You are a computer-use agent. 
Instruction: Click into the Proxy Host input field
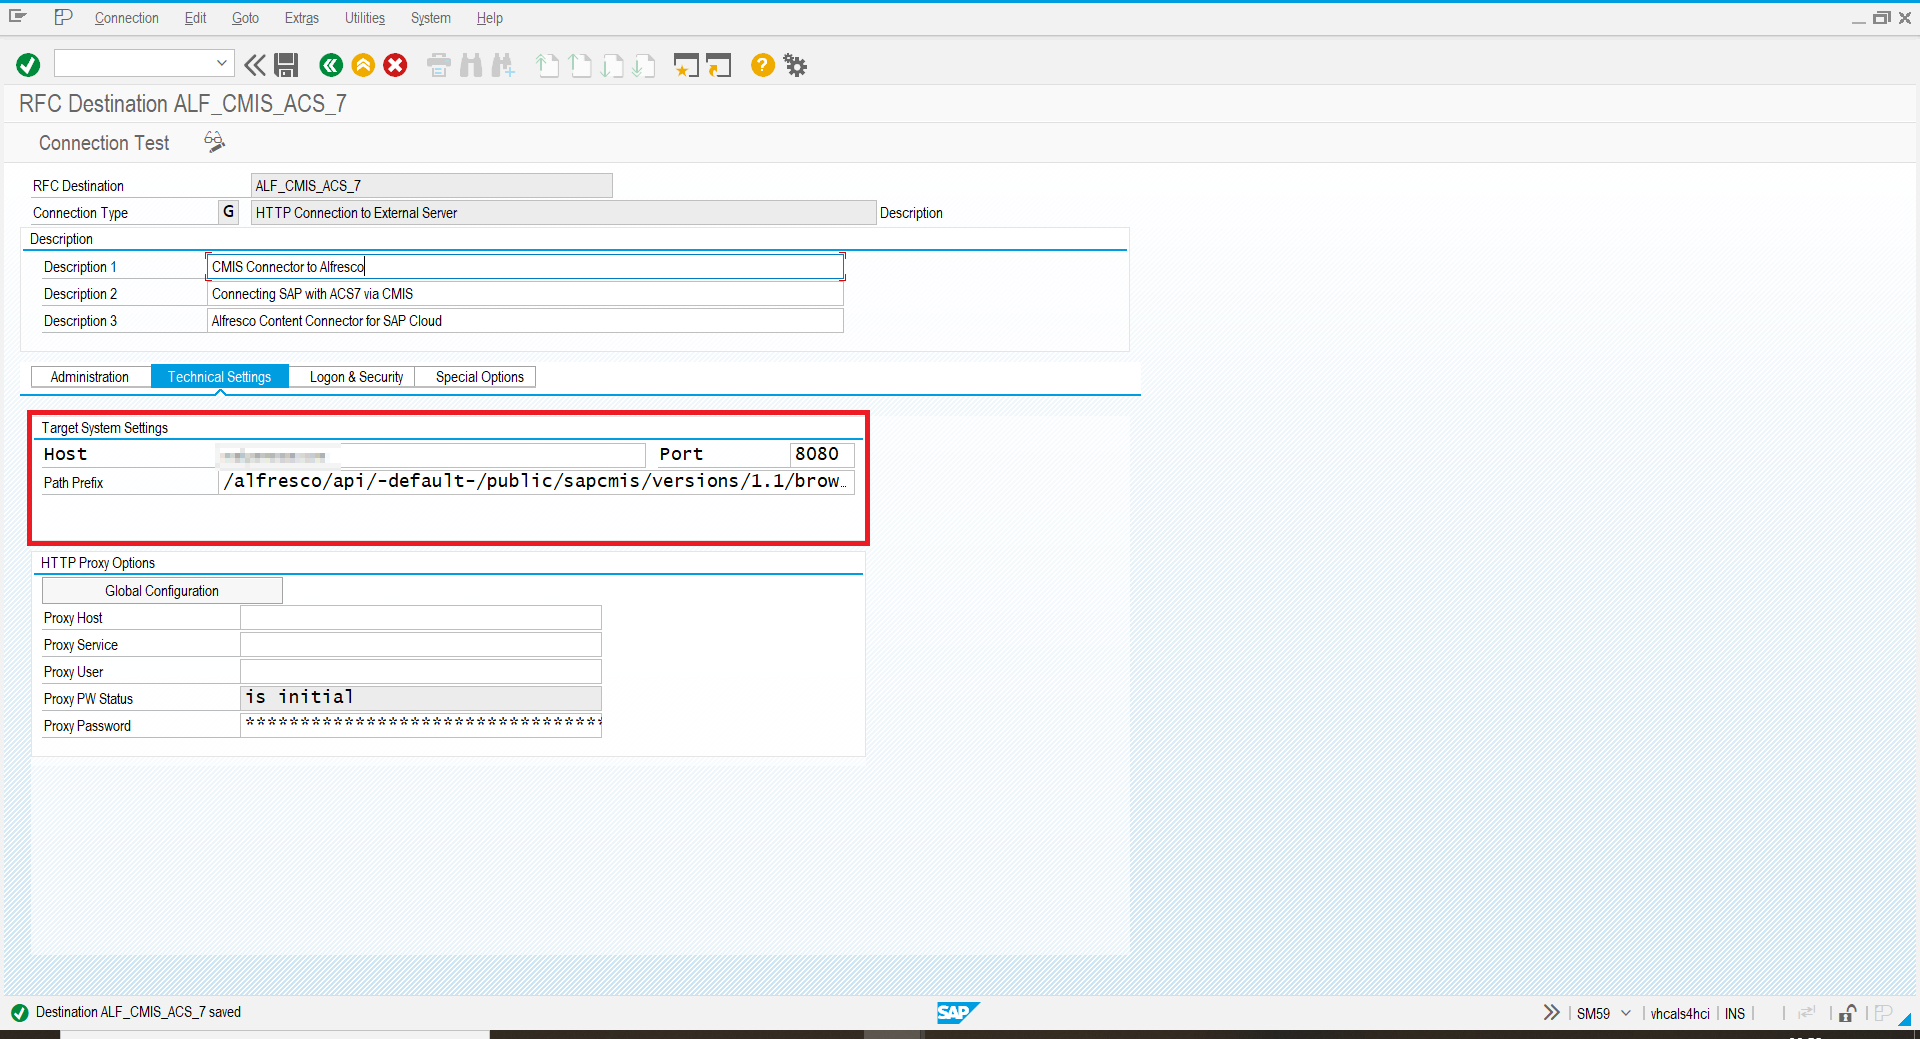(x=420, y=618)
